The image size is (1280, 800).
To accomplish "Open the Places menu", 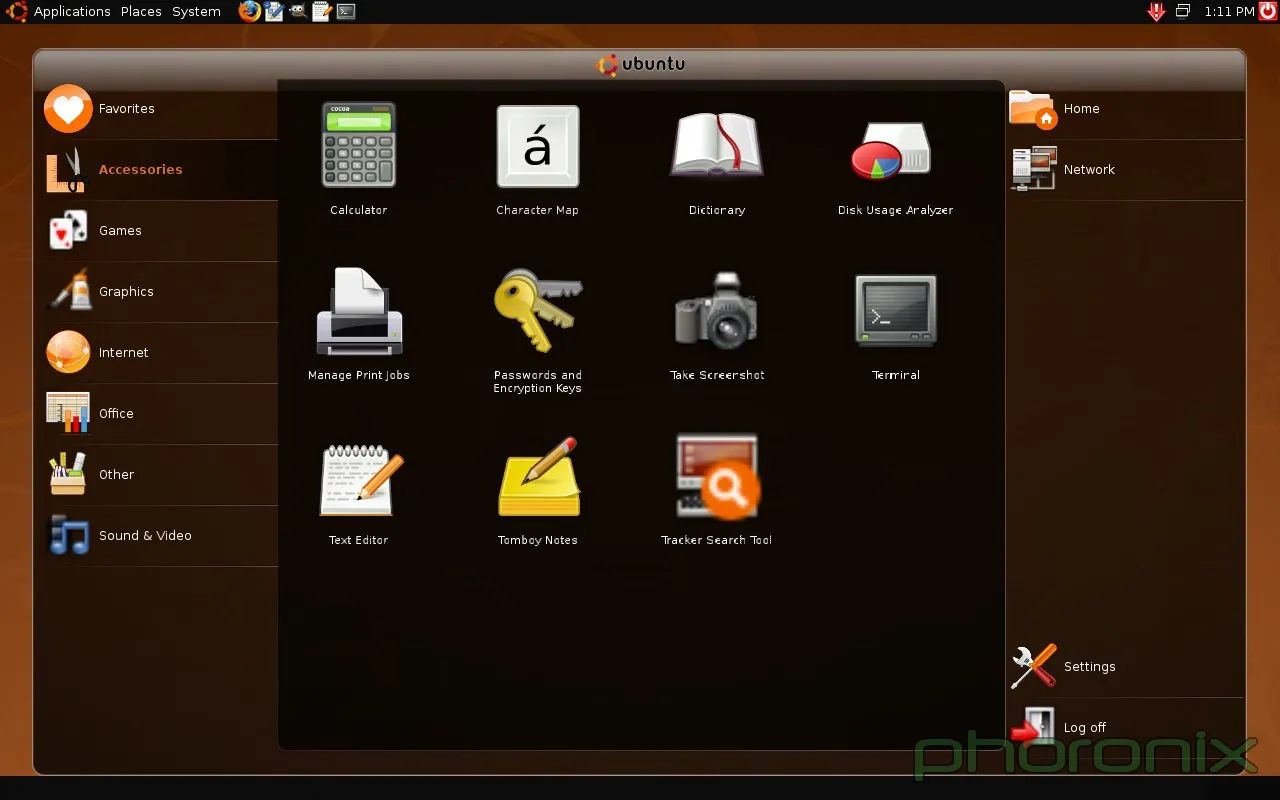I will click(x=141, y=12).
